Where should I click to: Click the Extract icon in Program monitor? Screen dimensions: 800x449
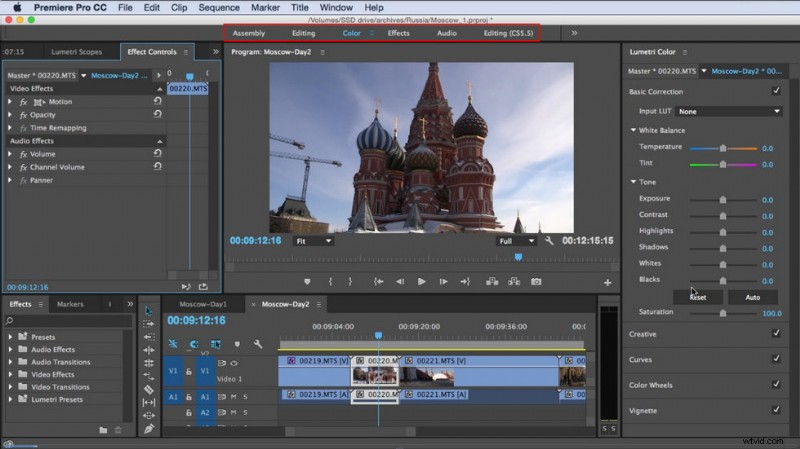coord(514,282)
